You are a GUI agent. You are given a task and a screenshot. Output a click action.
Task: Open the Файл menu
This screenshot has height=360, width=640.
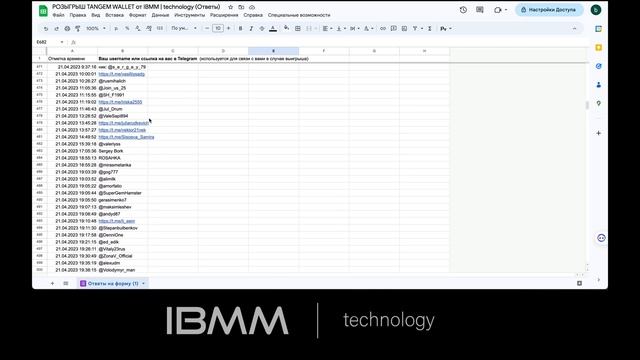pos(58,15)
